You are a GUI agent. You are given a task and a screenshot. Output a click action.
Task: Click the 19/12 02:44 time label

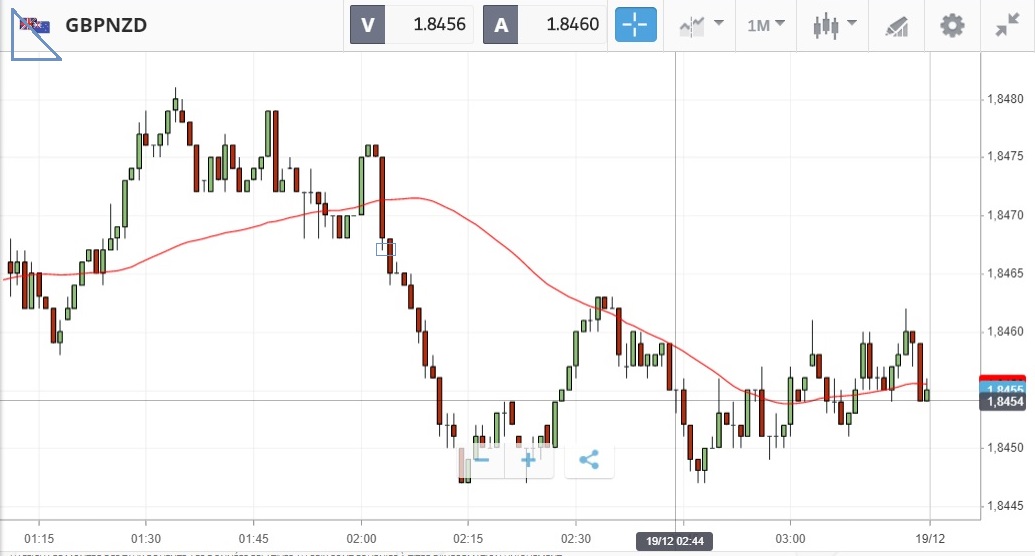coord(675,541)
